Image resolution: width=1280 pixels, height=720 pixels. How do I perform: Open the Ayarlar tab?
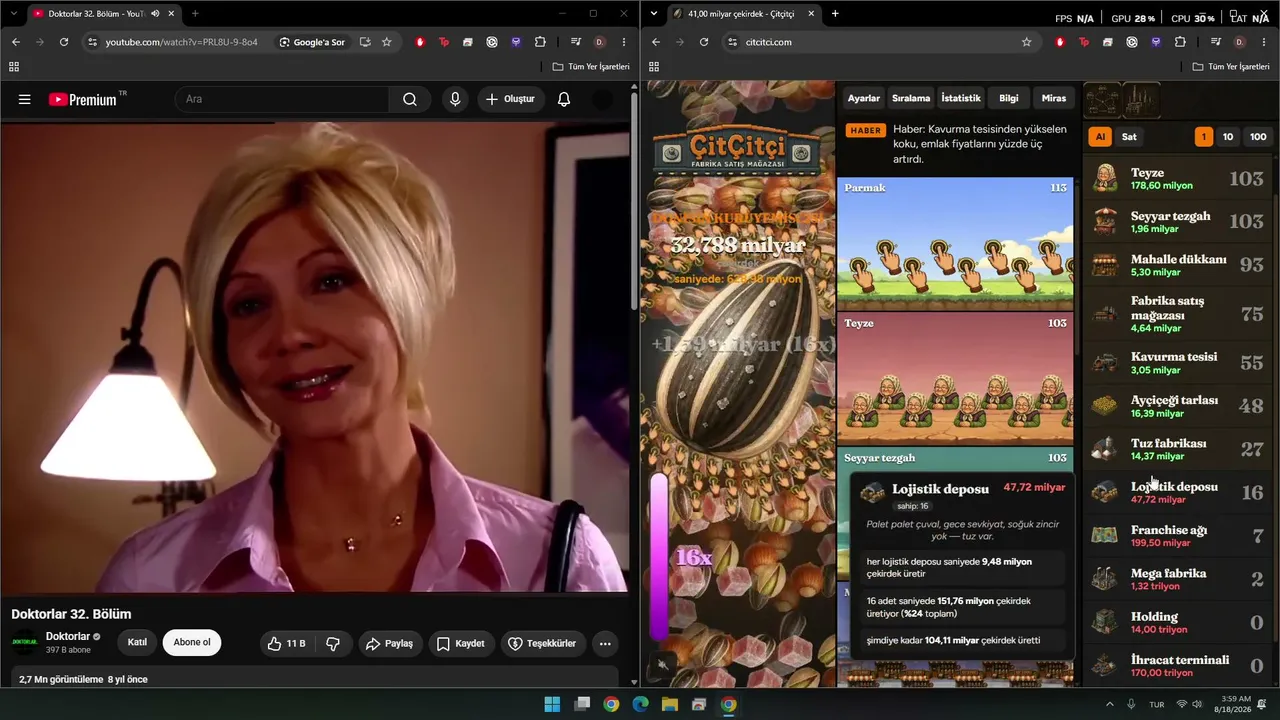tap(864, 98)
